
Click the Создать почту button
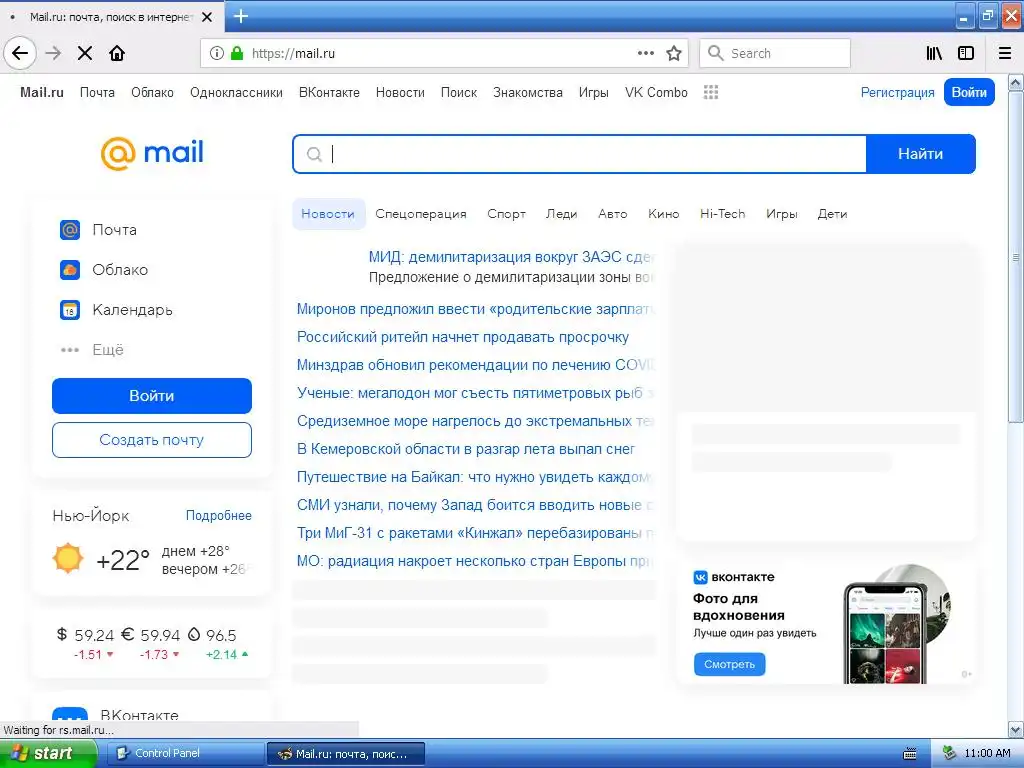[152, 440]
